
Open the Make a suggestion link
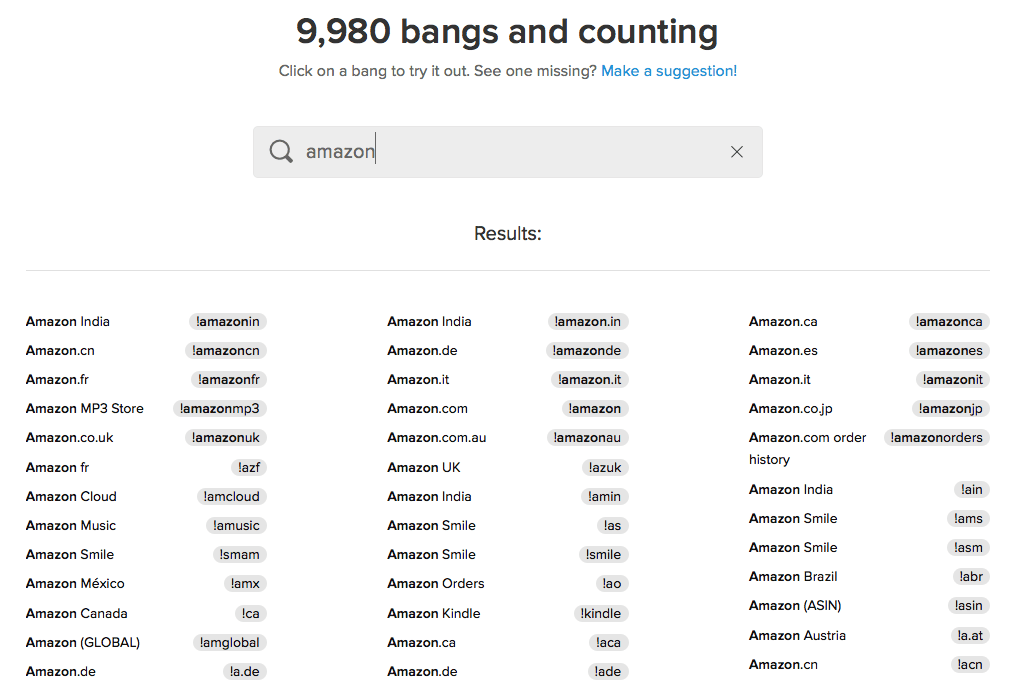669,71
